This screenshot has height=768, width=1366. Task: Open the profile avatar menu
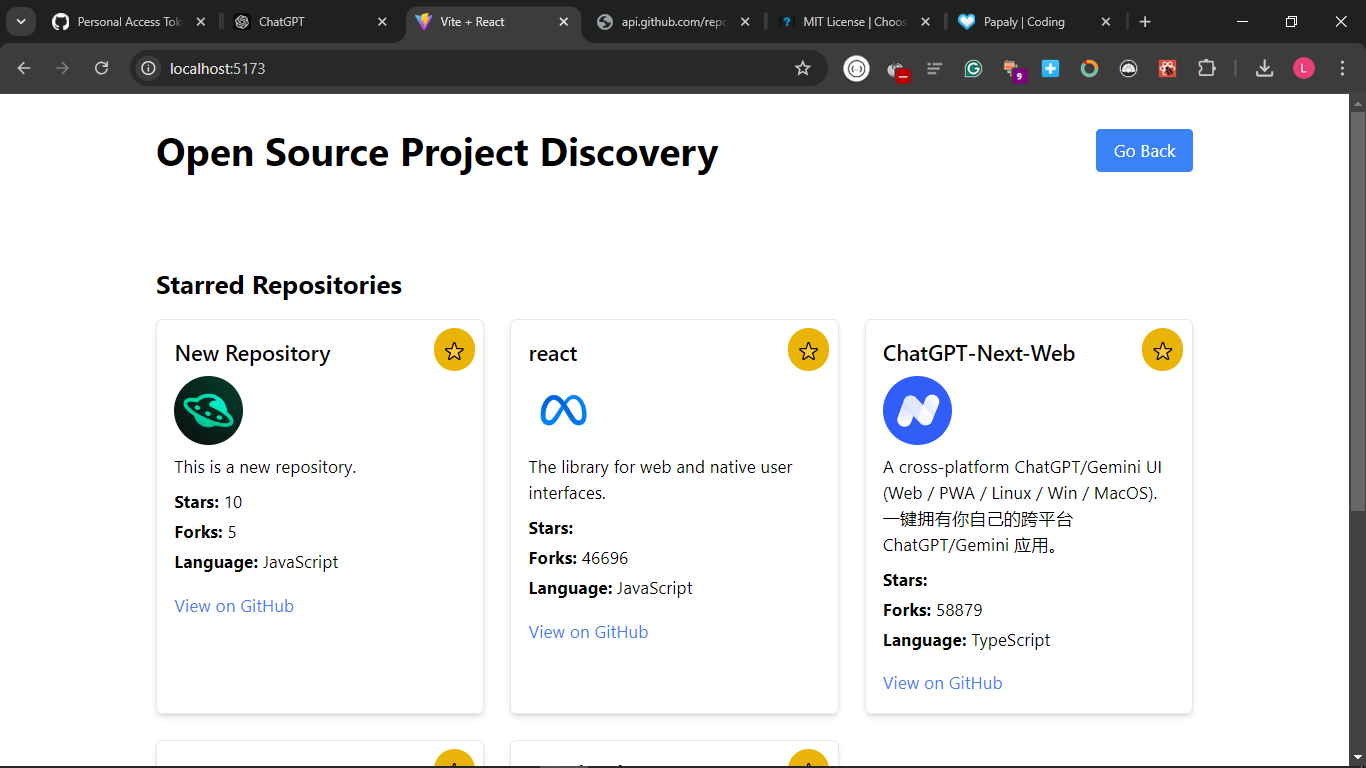(x=1303, y=68)
